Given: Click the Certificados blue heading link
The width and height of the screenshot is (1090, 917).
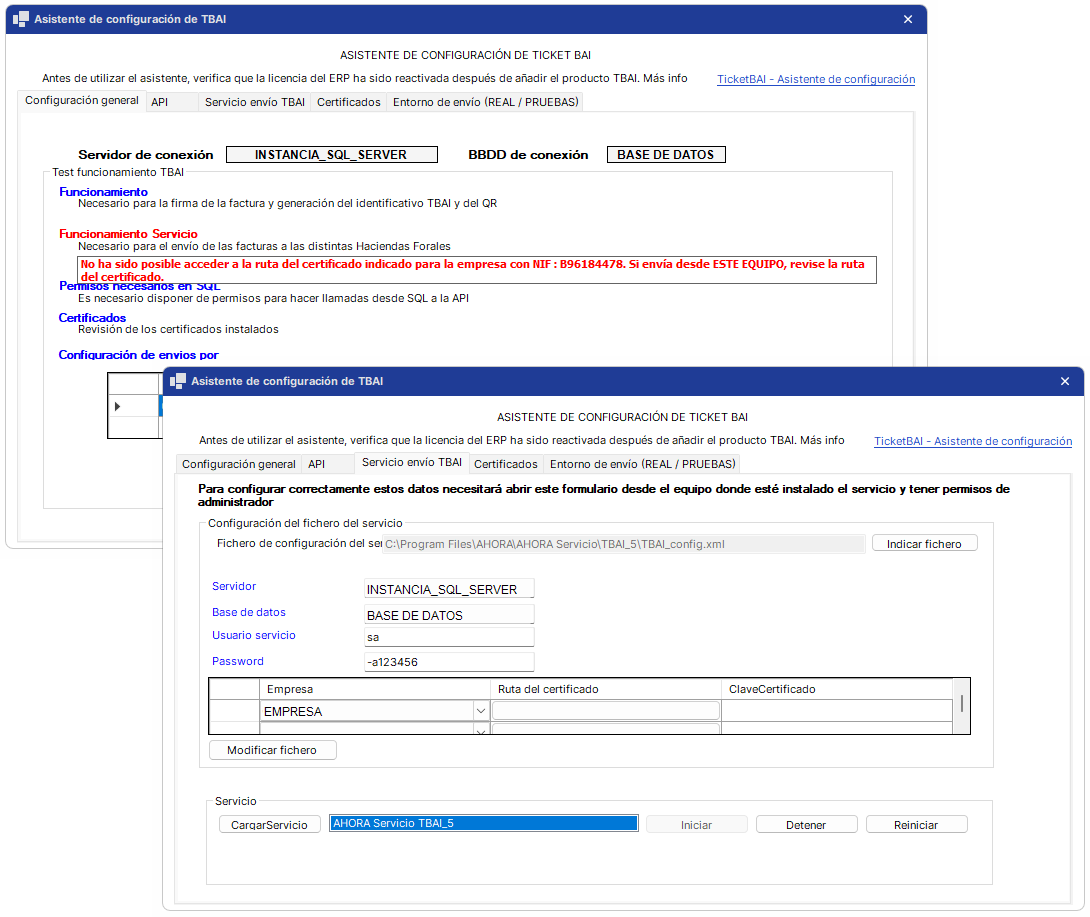Looking at the screenshot, I should coord(92,318).
